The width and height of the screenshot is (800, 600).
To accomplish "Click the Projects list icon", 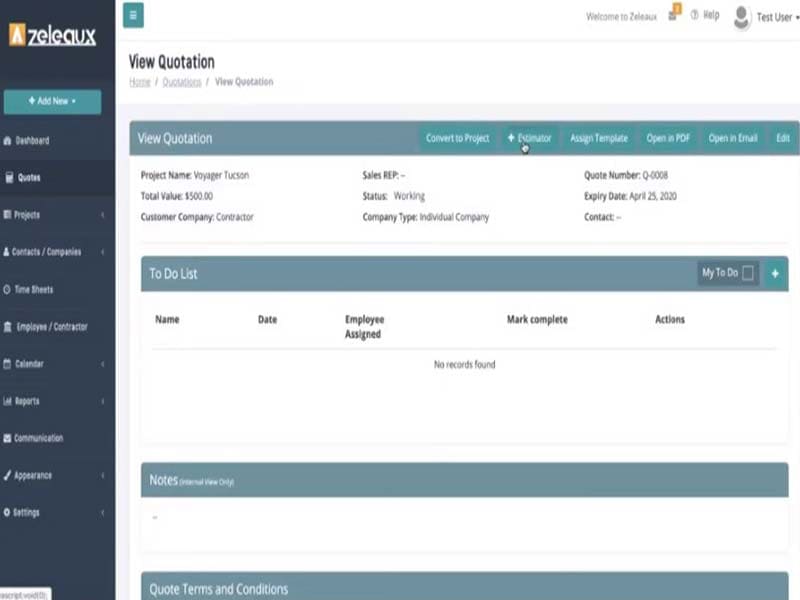I will pyautogui.click(x=7, y=215).
